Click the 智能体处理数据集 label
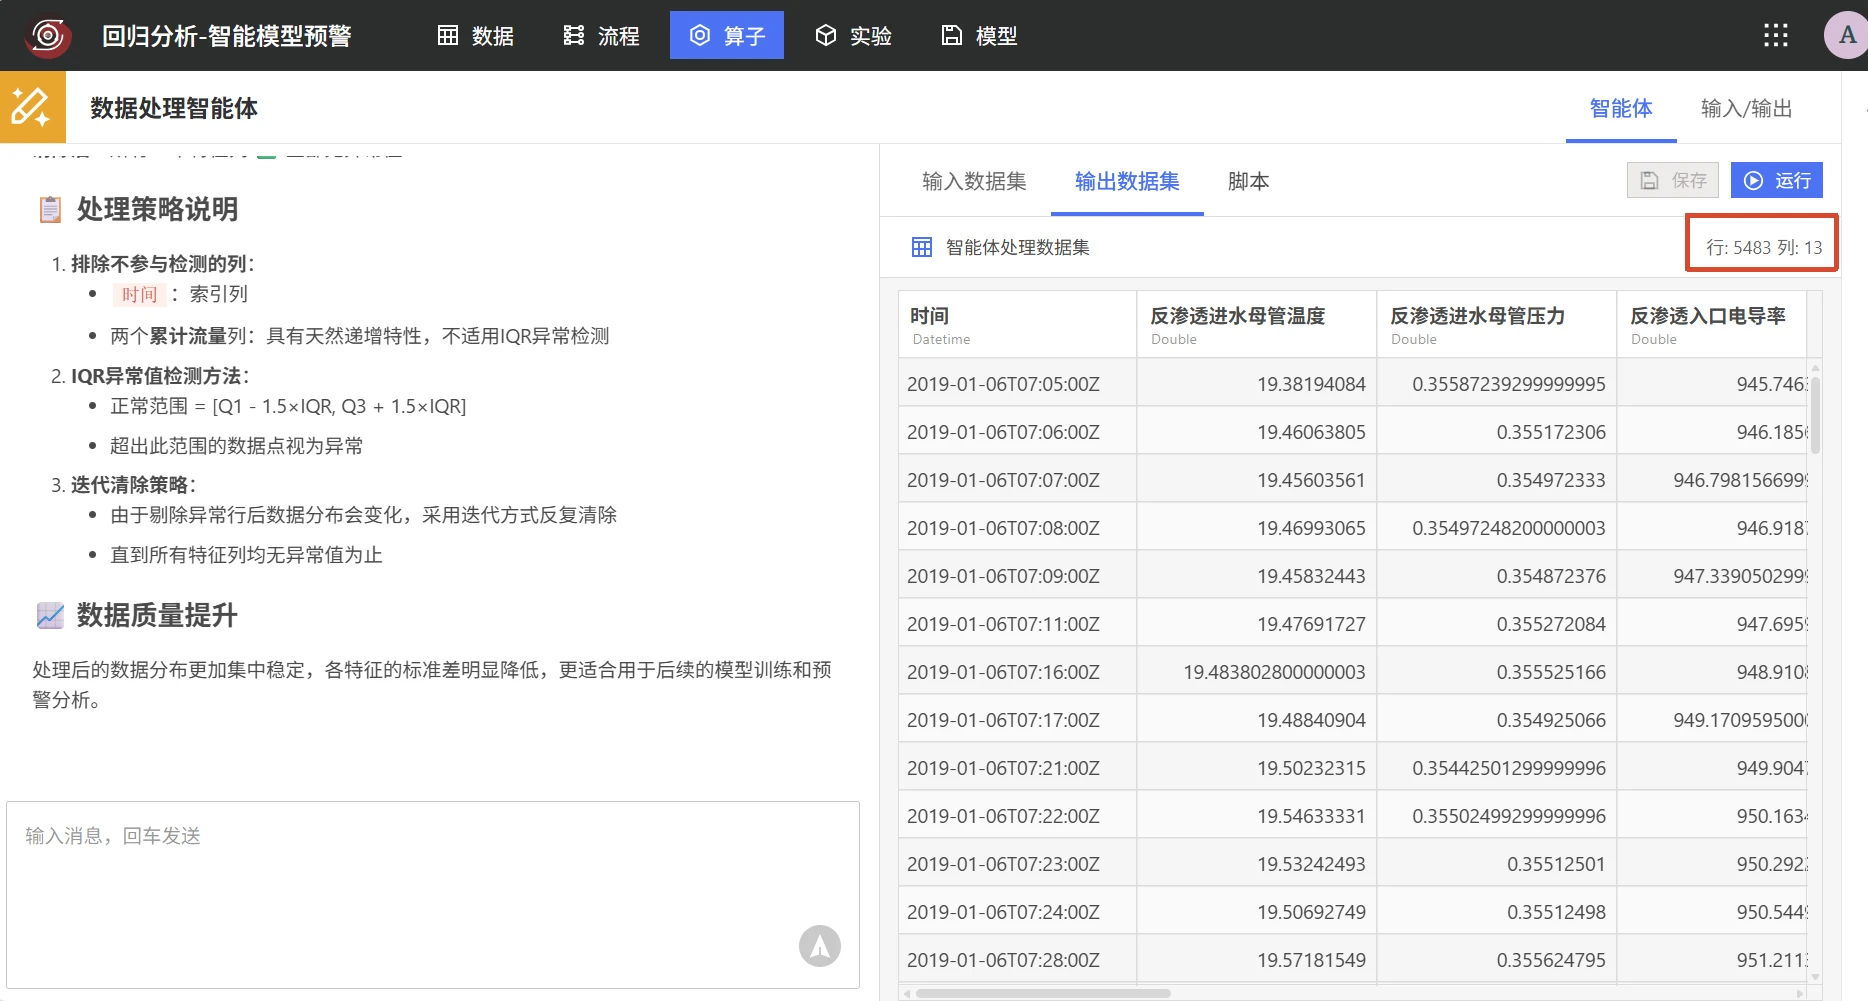Image resolution: width=1868 pixels, height=1001 pixels. coord(1018,247)
